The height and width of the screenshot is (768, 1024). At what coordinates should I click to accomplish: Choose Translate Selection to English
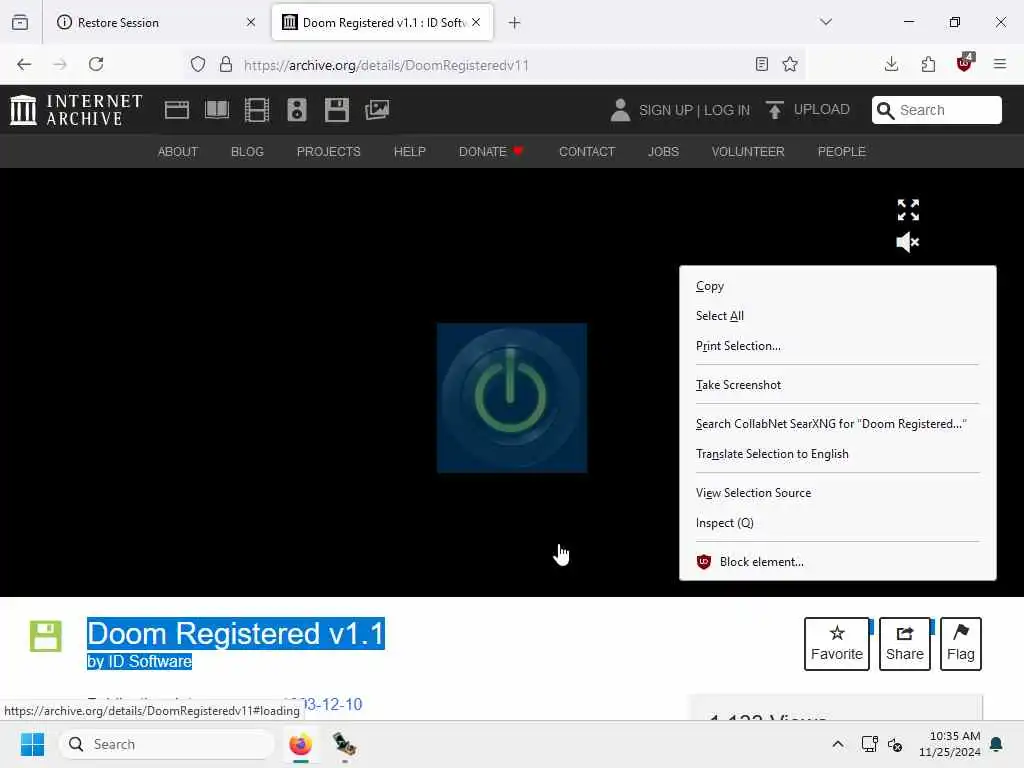point(837,454)
